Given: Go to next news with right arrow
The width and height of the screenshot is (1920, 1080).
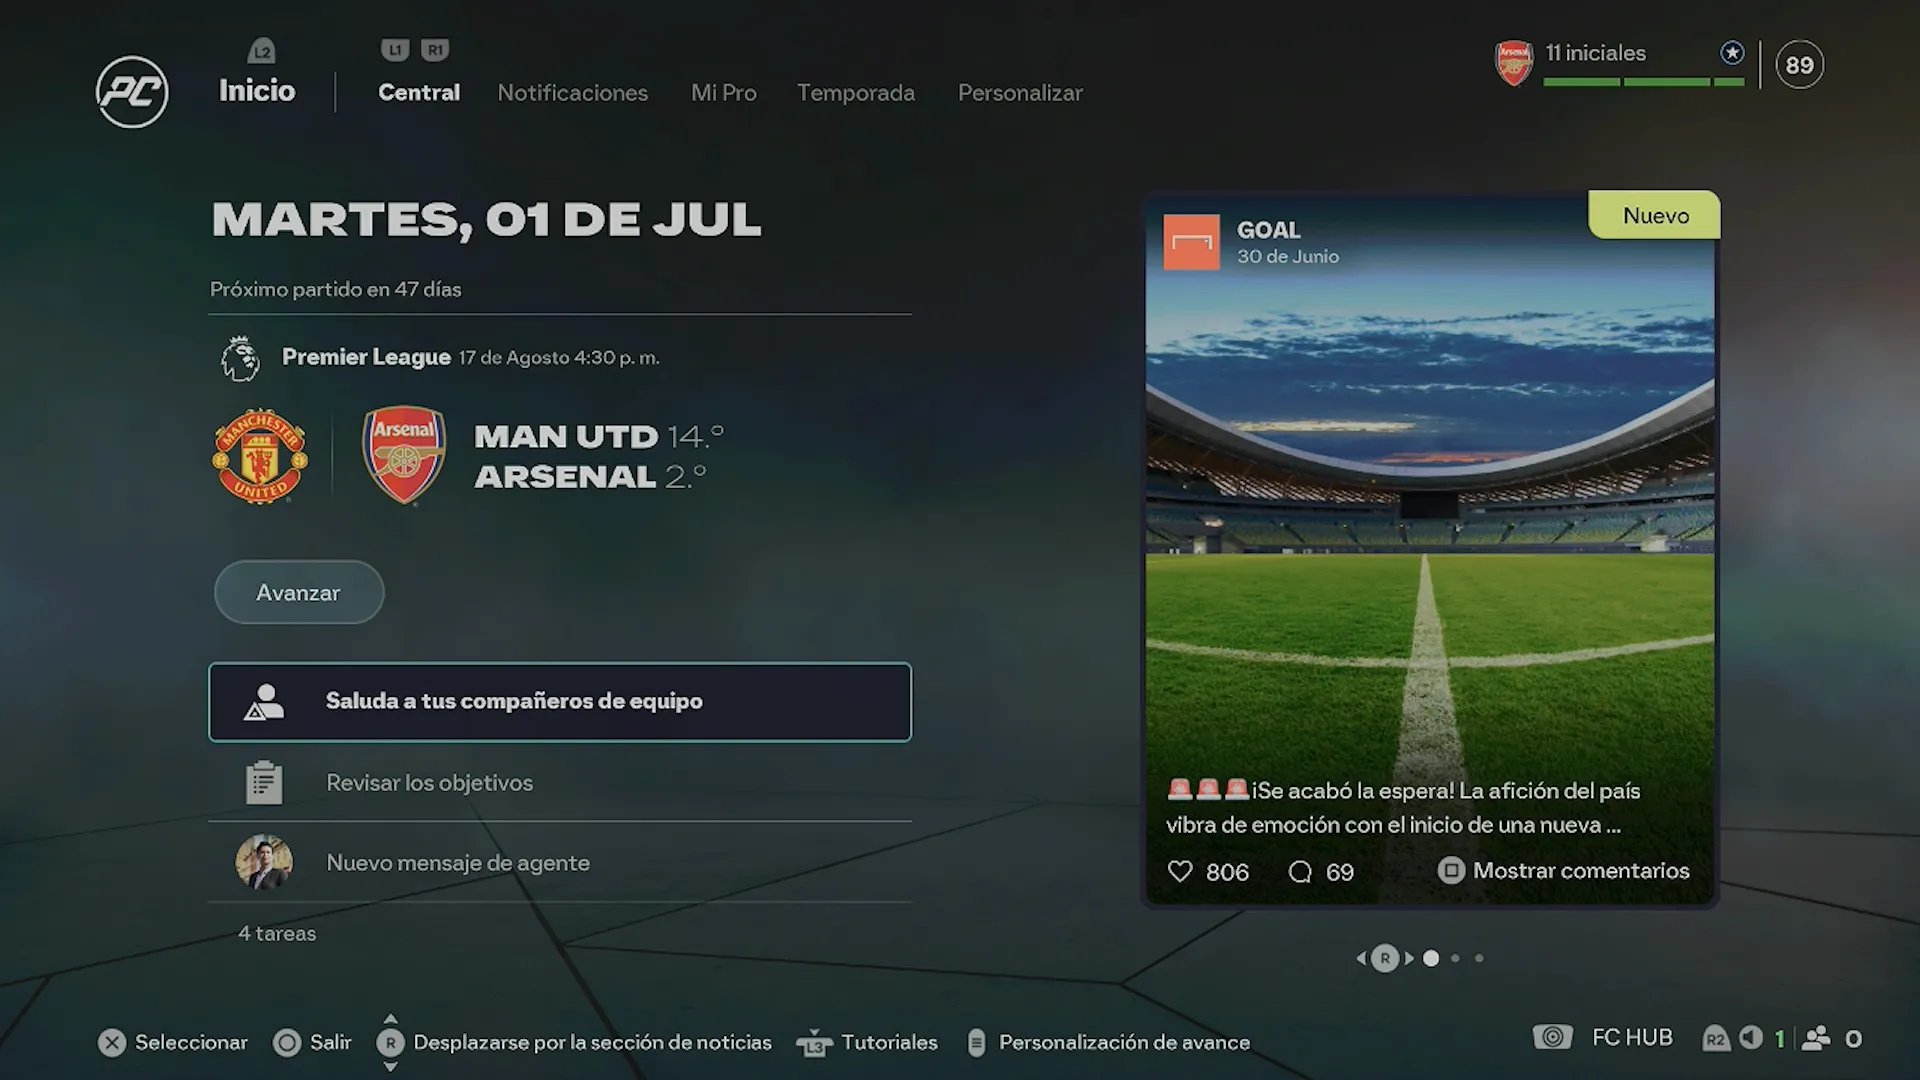Looking at the screenshot, I should point(1409,958).
